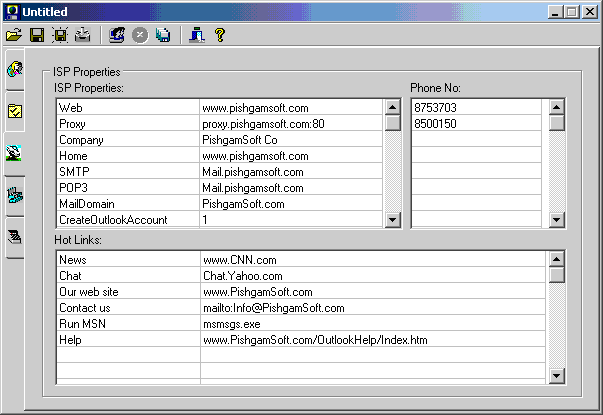The image size is (603, 415).
Task: Click the first empty Hot Links name cell below Help
Action: coord(128,355)
